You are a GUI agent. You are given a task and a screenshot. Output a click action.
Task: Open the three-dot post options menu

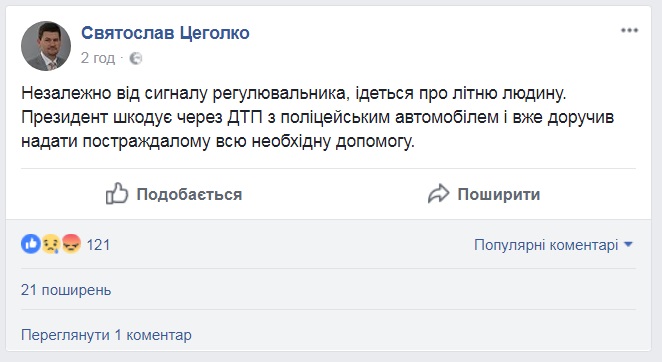coord(629,30)
